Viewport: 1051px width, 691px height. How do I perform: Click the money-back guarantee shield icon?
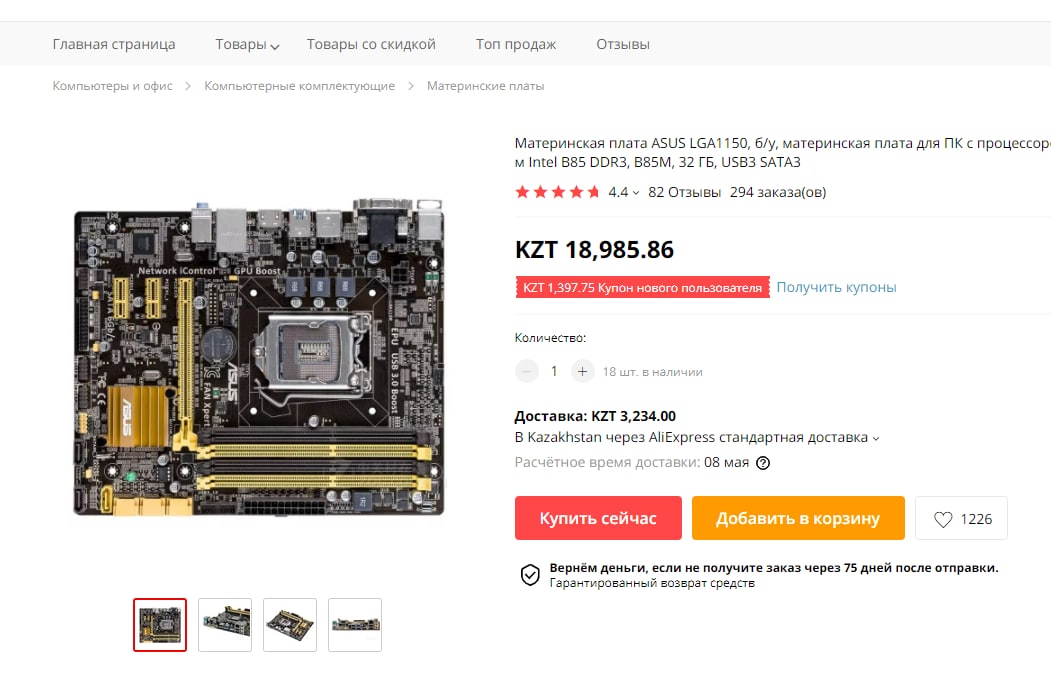pos(530,575)
